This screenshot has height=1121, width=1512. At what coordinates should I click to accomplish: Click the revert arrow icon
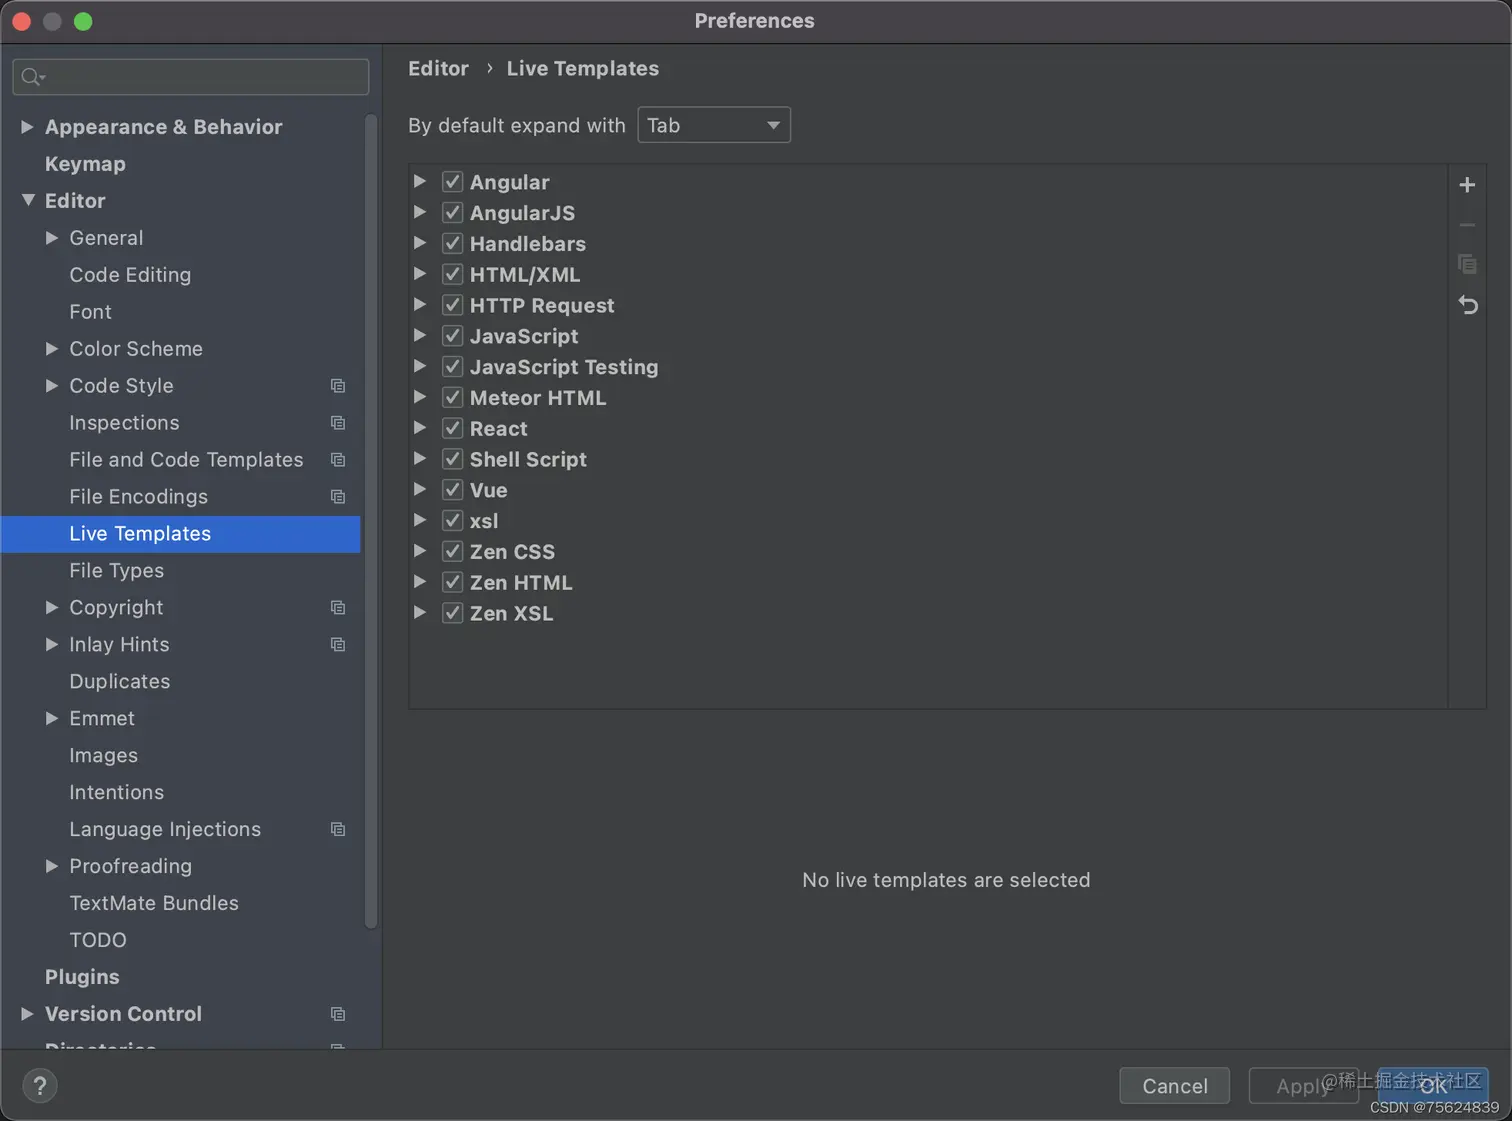[x=1467, y=305]
